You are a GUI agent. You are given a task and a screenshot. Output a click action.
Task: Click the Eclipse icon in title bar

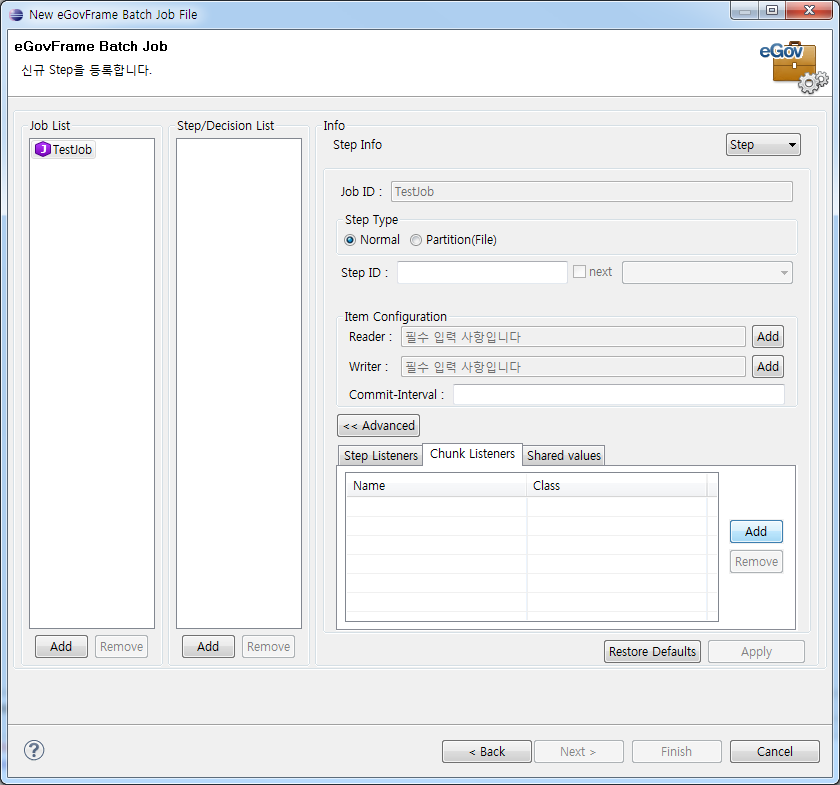[x=16, y=14]
